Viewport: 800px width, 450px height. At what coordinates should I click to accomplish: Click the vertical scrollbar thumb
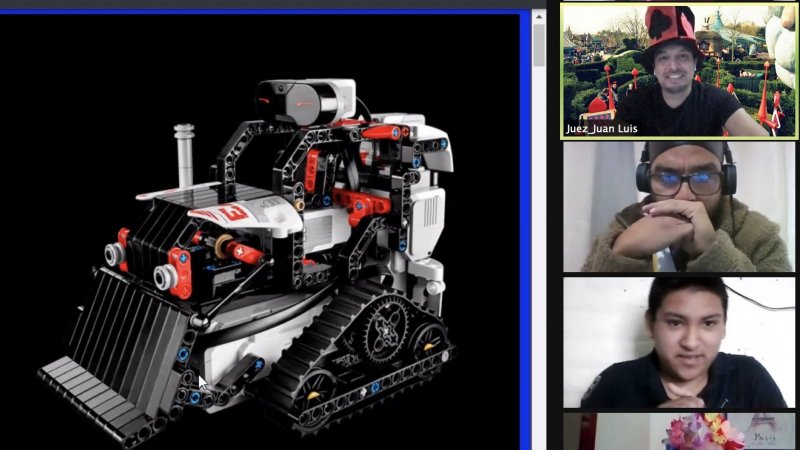[539, 45]
